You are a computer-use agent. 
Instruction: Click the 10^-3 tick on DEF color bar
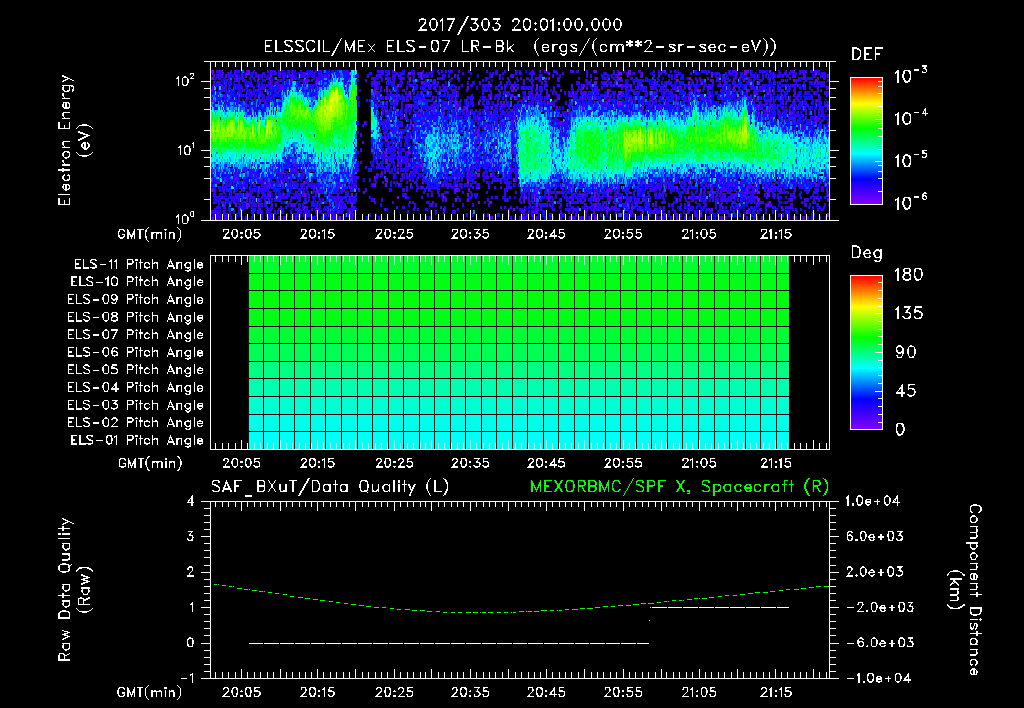click(x=910, y=76)
